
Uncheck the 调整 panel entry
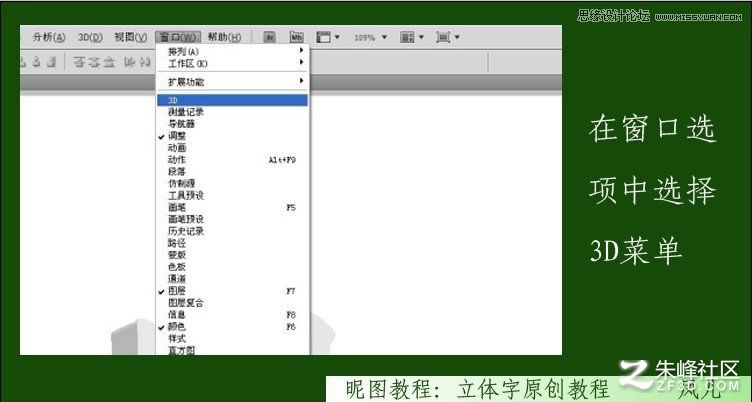[233, 136]
